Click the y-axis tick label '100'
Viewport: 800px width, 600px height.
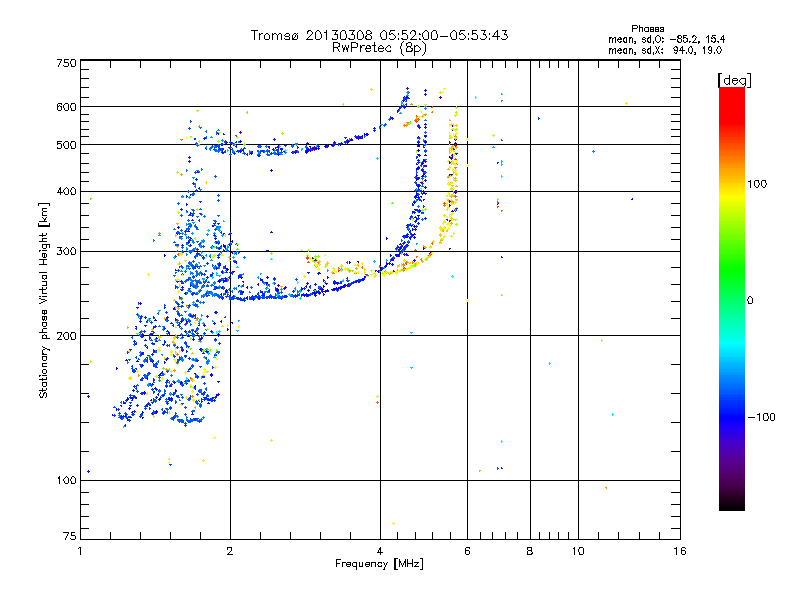click(x=67, y=480)
